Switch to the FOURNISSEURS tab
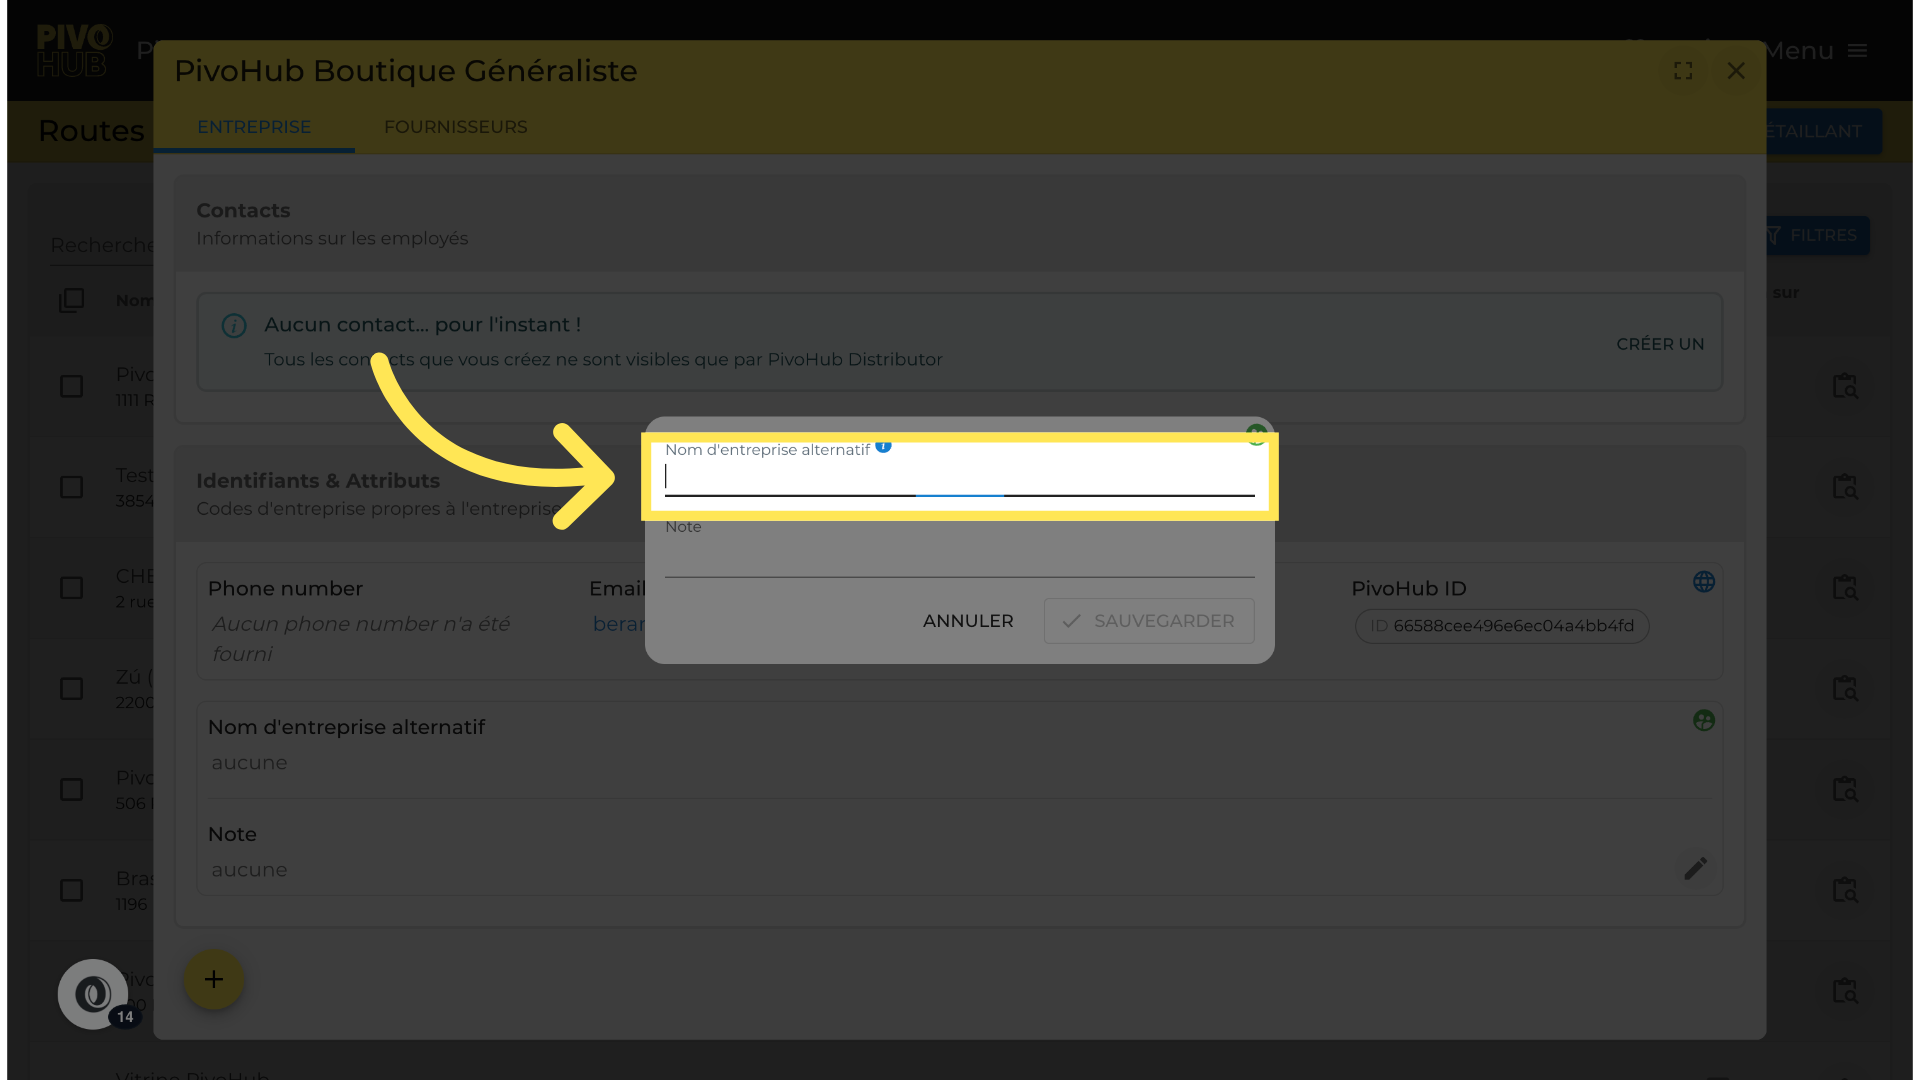 point(455,127)
